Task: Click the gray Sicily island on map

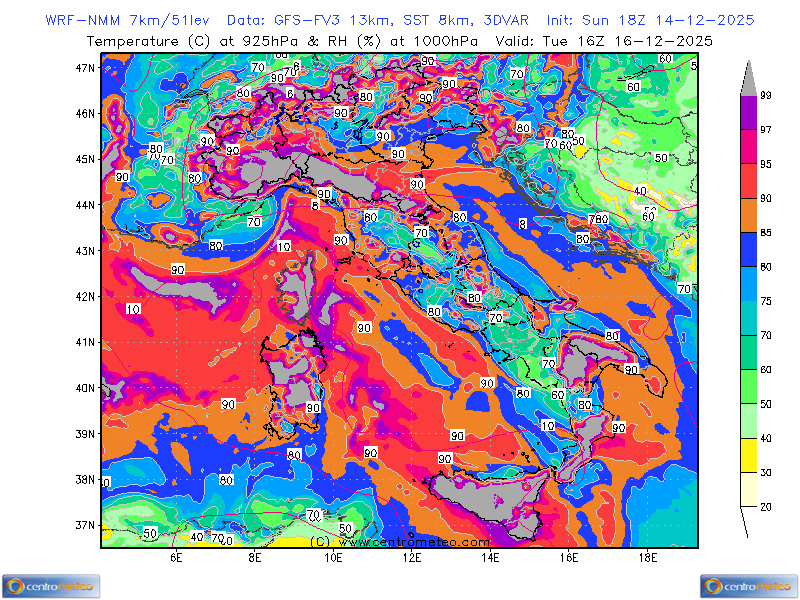Action: (x=480, y=496)
